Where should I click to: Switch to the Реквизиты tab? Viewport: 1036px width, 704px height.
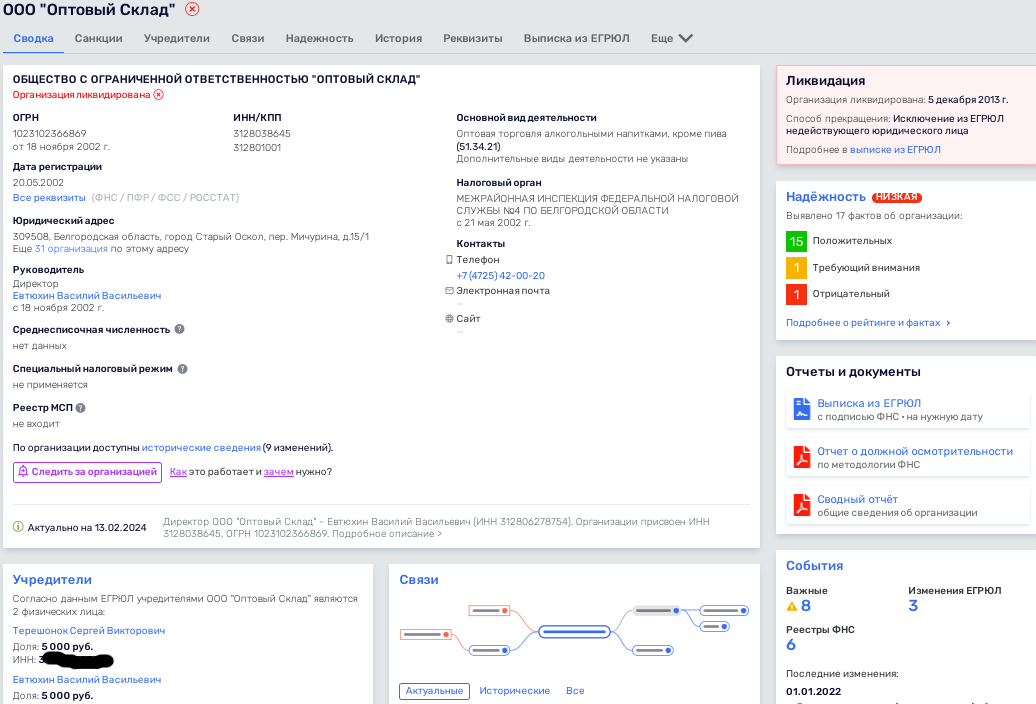point(472,38)
